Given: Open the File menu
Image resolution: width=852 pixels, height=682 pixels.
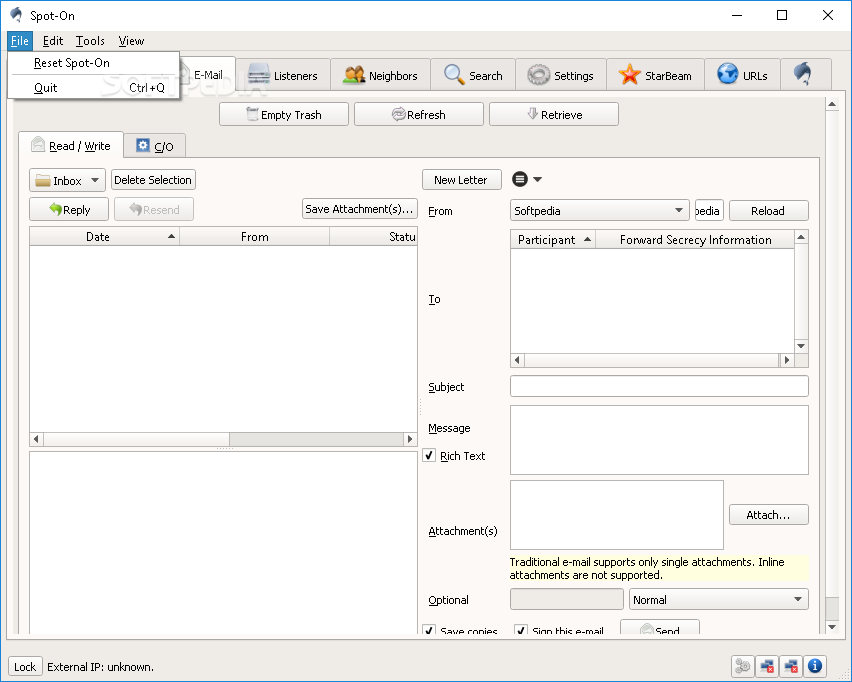Looking at the screenshot, I should 20,41.
